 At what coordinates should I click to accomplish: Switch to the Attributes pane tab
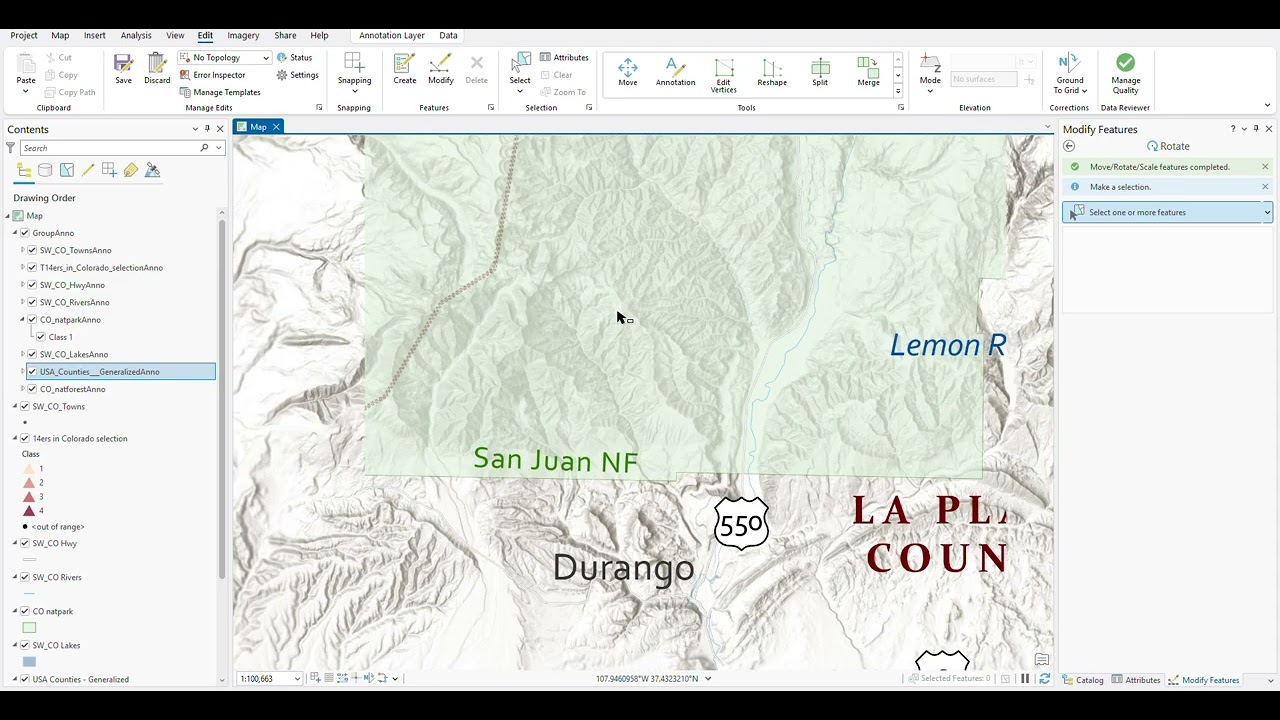pyautogui.click(x=1137, y=680)
